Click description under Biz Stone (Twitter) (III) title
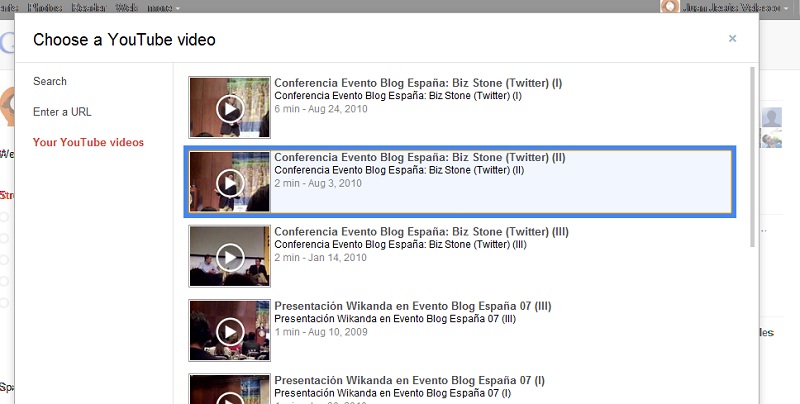Image resolution: width=800 pixels, height=404 pixels. pyautogui.click(x=401, y=245)
